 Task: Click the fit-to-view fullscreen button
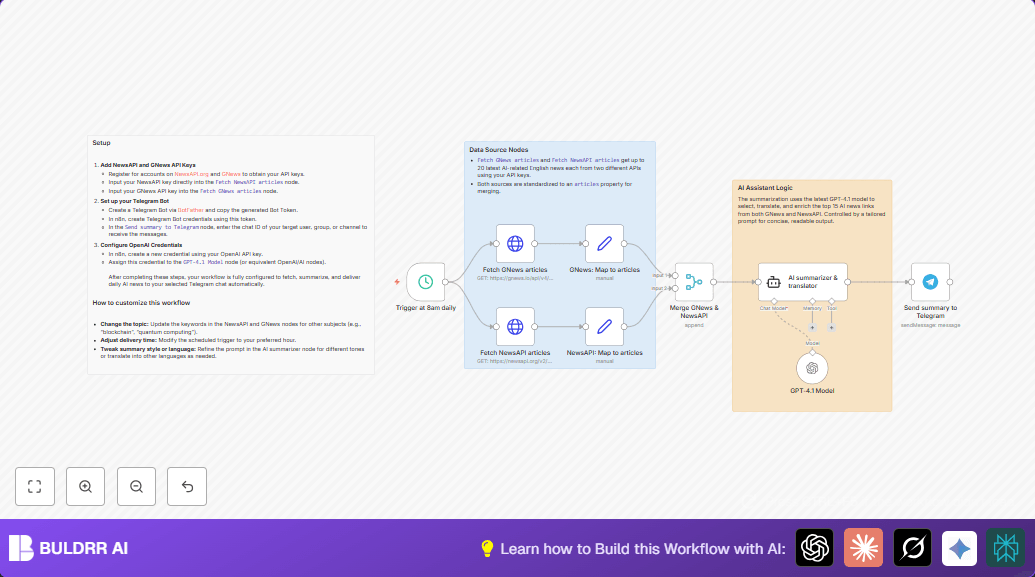point(35,487)
